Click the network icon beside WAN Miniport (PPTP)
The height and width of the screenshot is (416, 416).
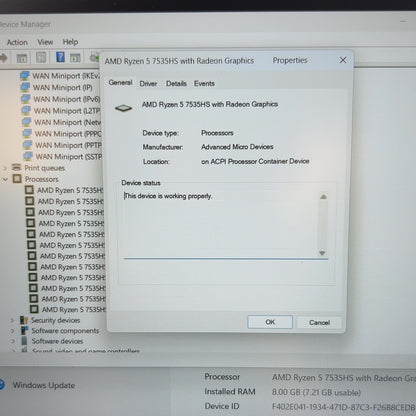(28, 145)
